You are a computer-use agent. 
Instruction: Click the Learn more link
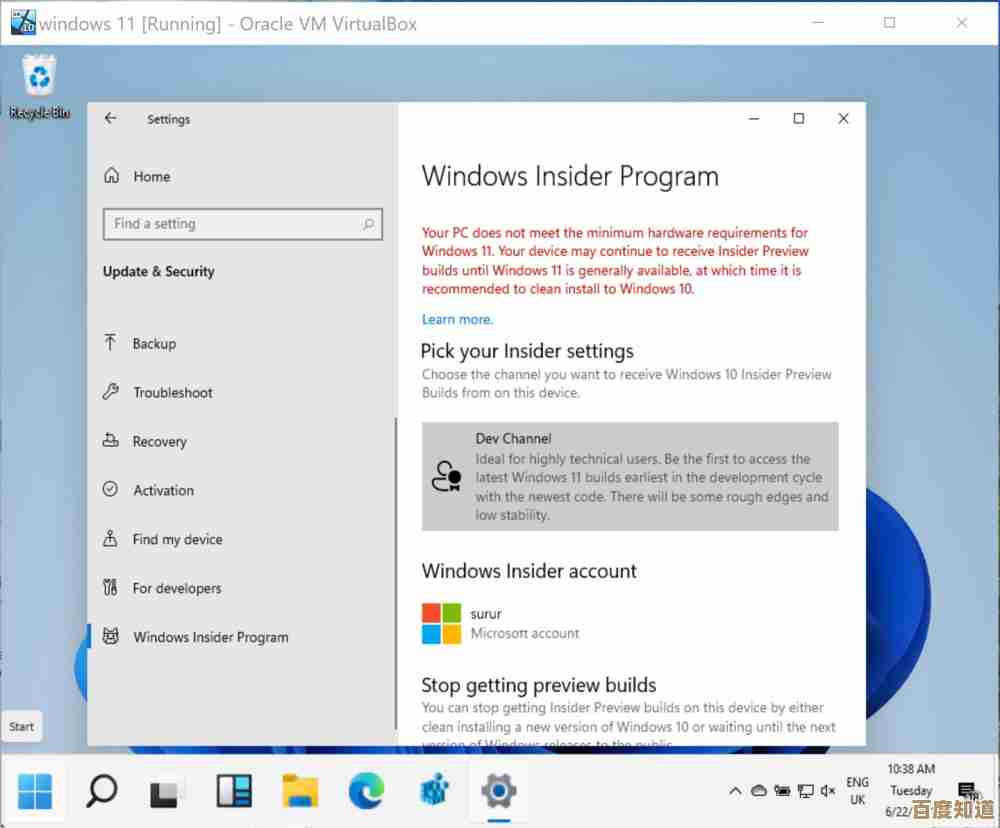457,319
